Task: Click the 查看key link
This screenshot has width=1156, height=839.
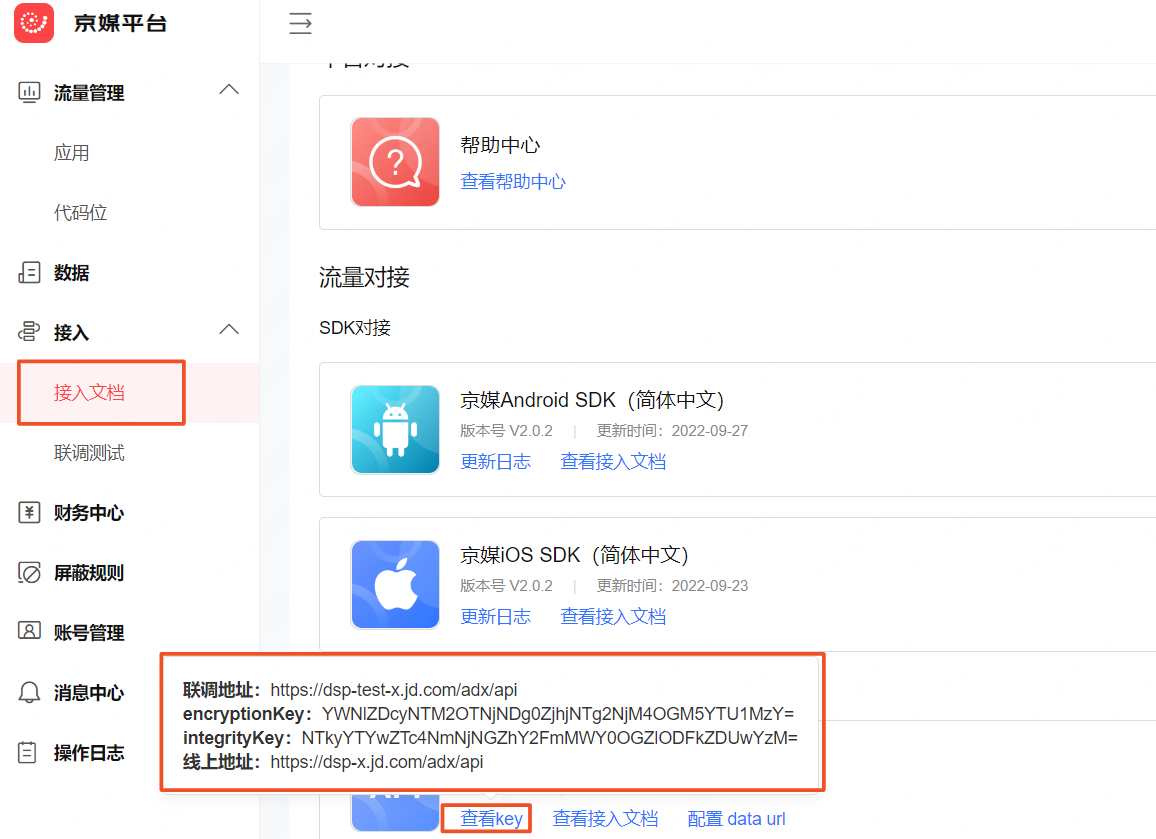Action: click(x=491, y=818)
